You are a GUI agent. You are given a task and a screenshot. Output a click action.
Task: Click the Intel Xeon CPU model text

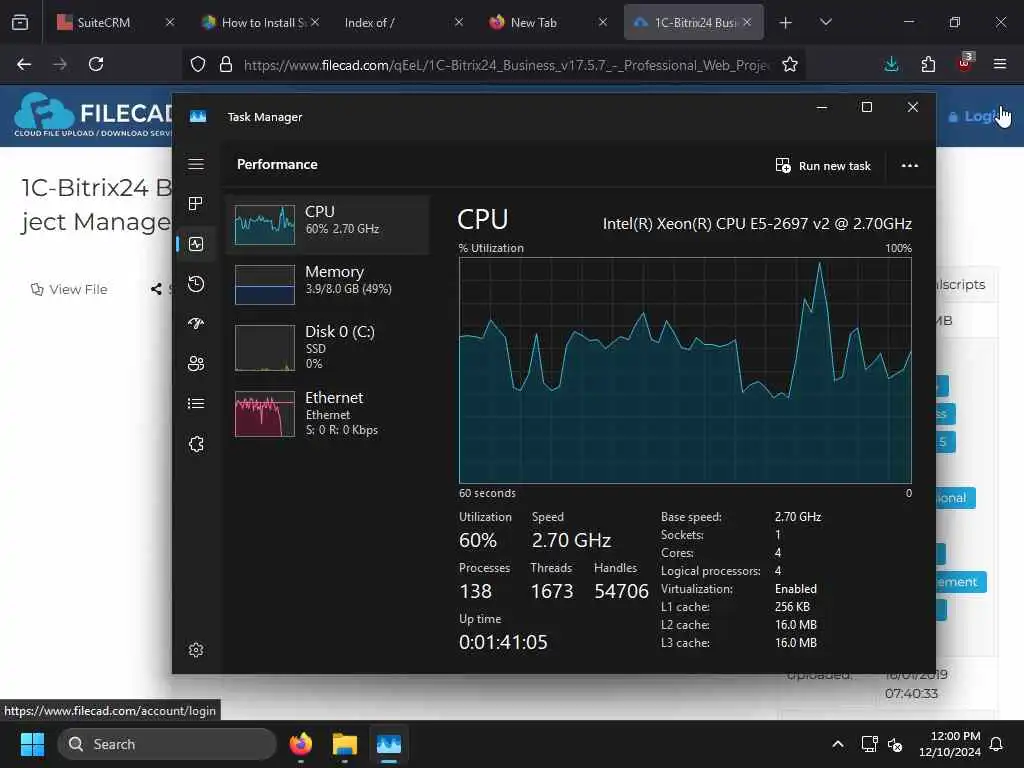(x=757, y=224)
